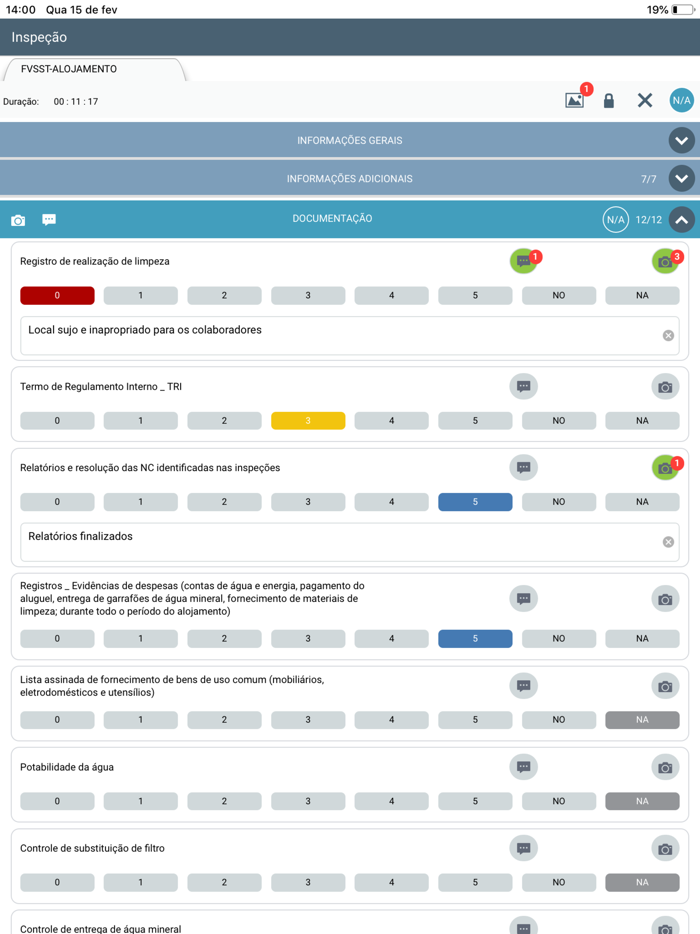Open the inspection image gallery icon
The image size is (700, 934).
pyautogui.click(x=574, y=100)
